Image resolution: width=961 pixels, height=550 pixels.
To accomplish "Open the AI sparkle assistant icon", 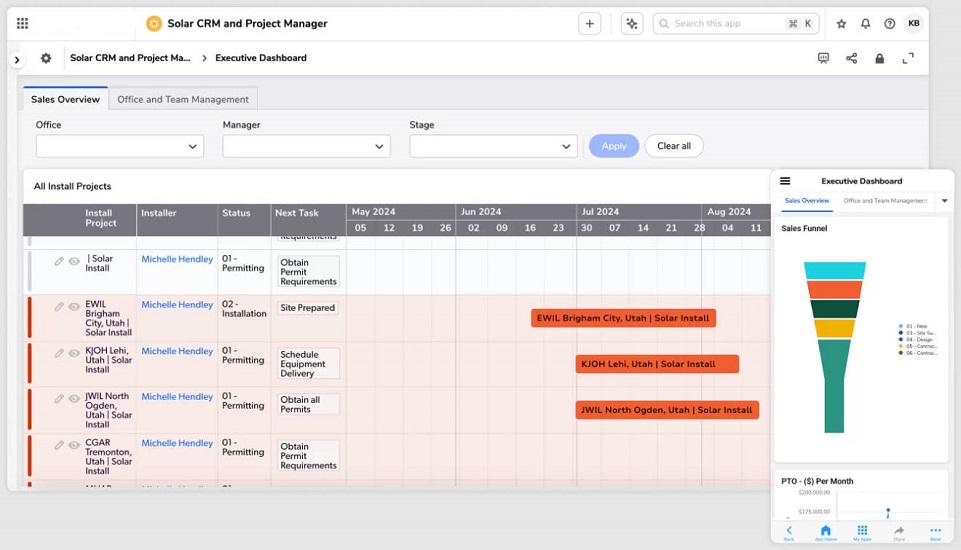I will [631, 24].
